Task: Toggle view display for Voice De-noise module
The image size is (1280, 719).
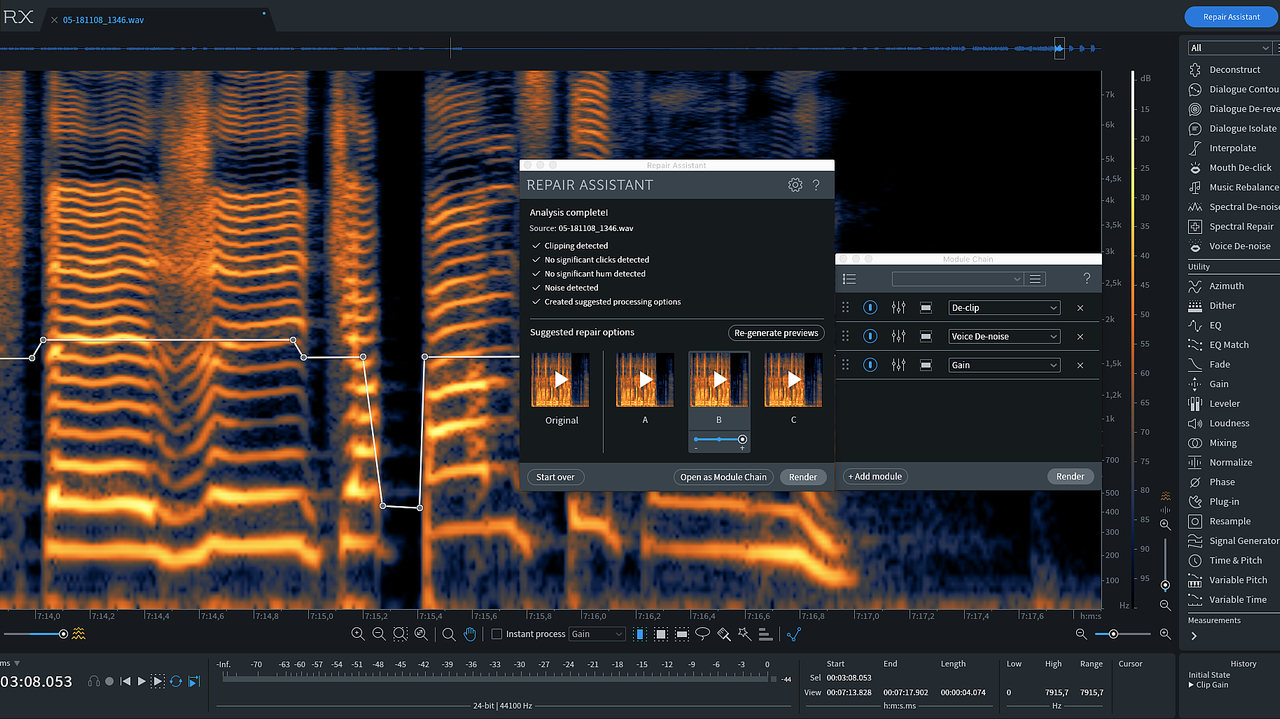Action: 926,336
